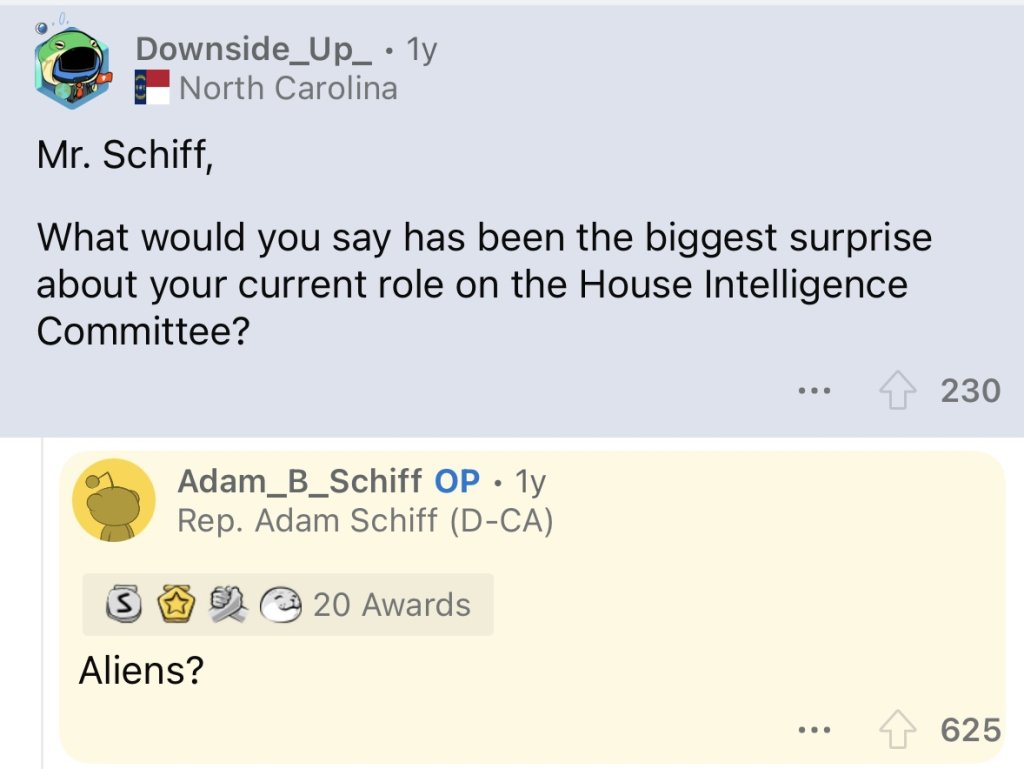This screenshot has width=1024, height=769.
Task: Collapse the reply thread via indent line
Action: [42, 600]
